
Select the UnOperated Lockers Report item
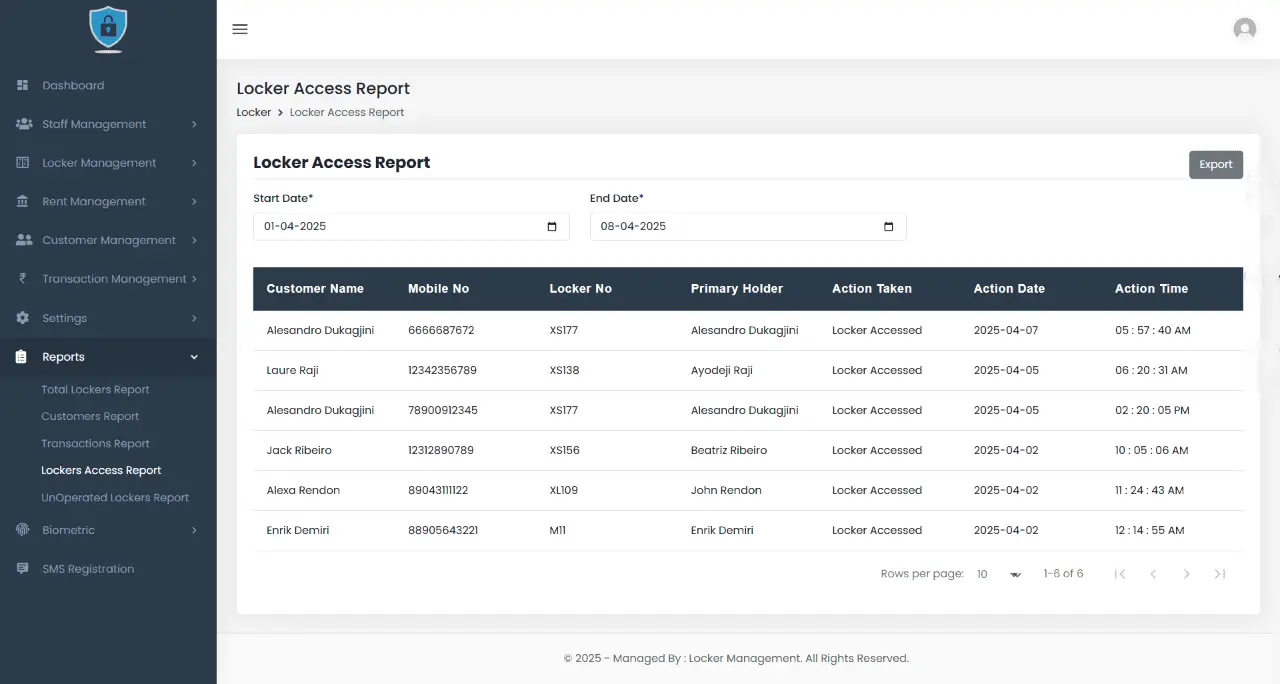tap(115, 498)
